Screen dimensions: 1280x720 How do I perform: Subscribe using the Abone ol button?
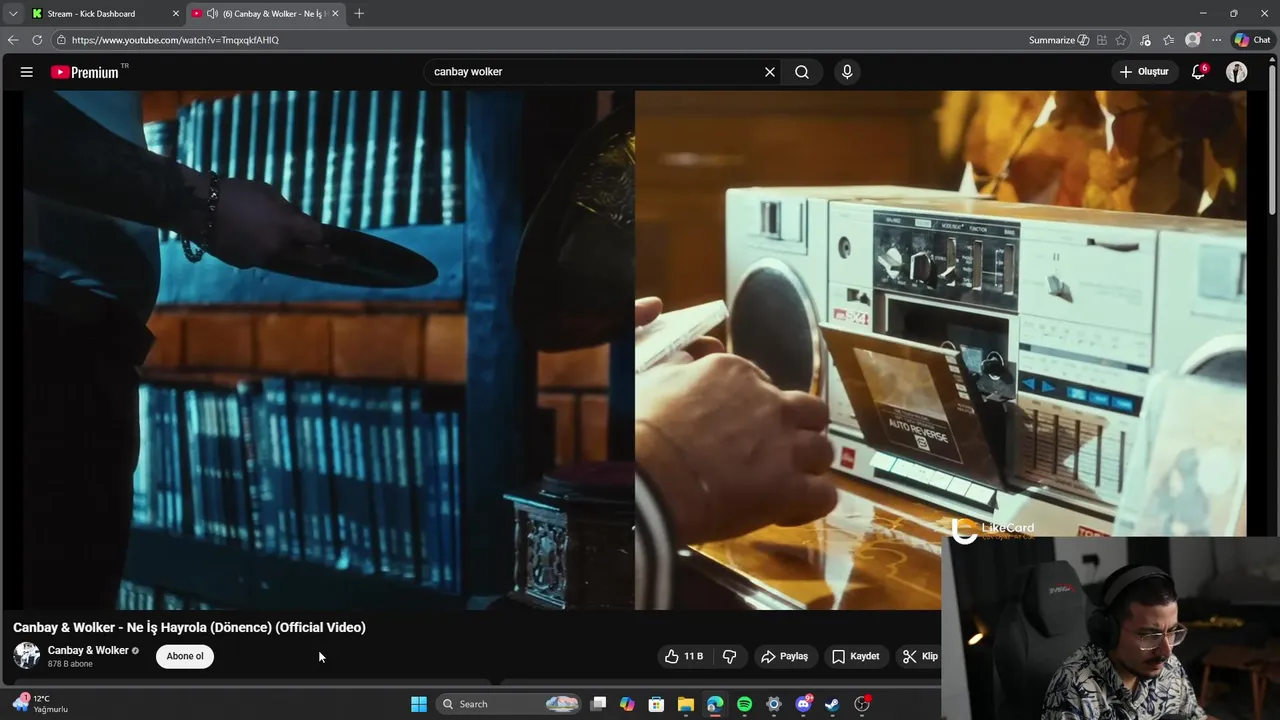pos(185,656)
